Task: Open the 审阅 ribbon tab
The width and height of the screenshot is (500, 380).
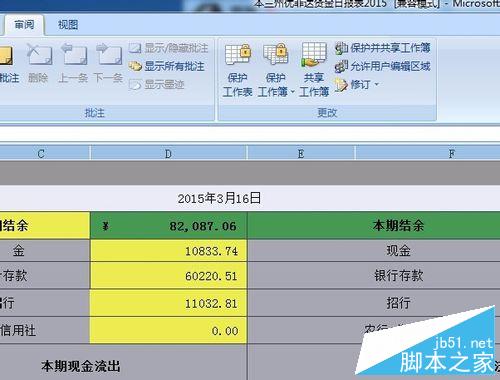Action: tap(24, 25)
